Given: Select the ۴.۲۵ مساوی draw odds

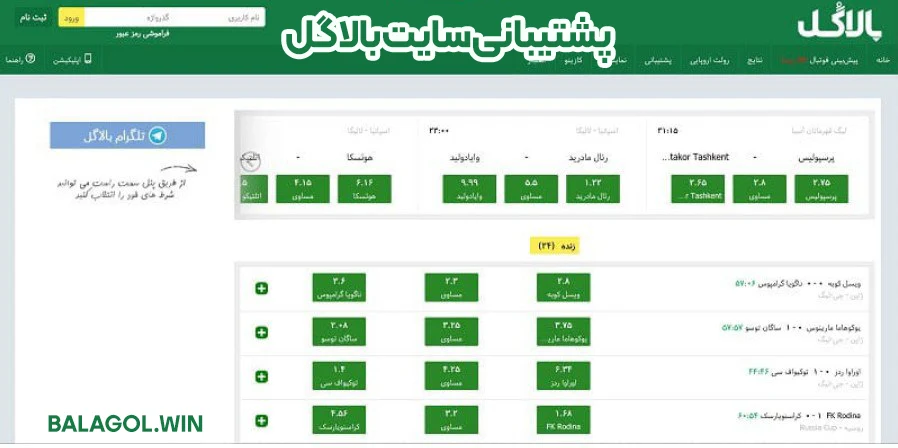Looking at the screenshot, I should point(451,376).
